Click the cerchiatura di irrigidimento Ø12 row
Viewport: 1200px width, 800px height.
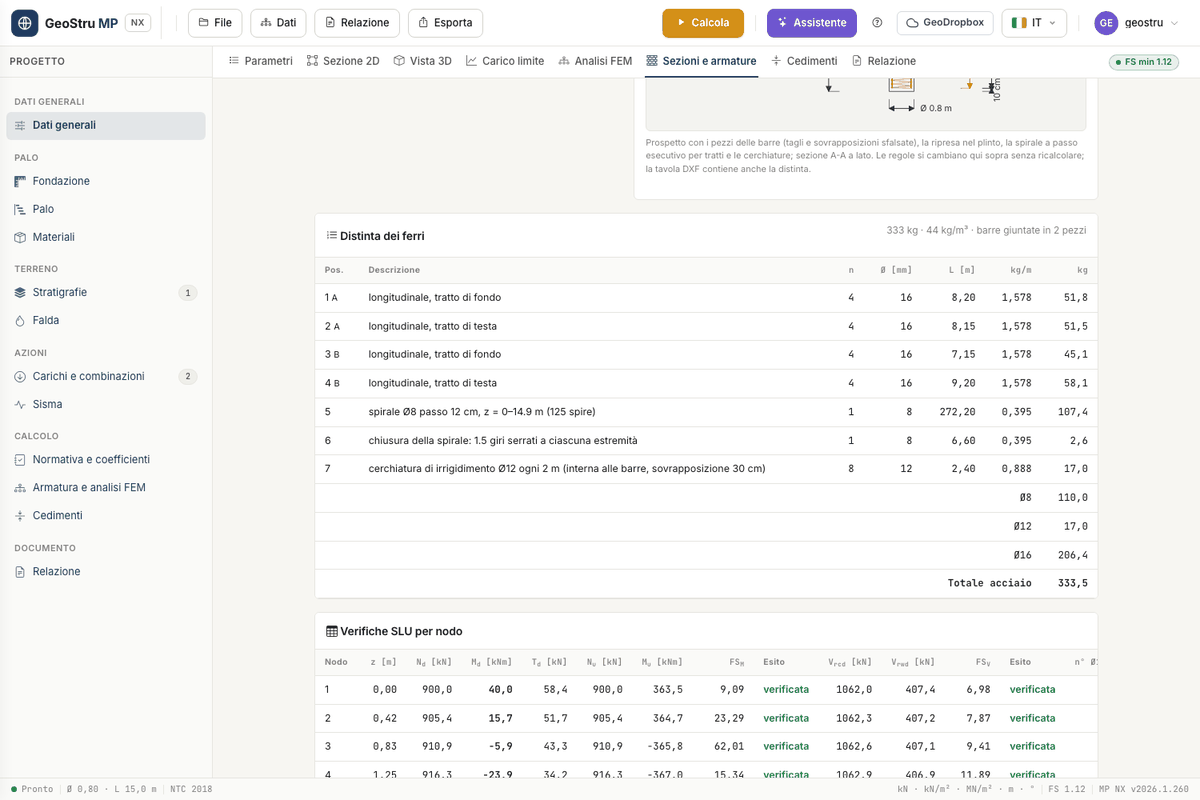706,469
